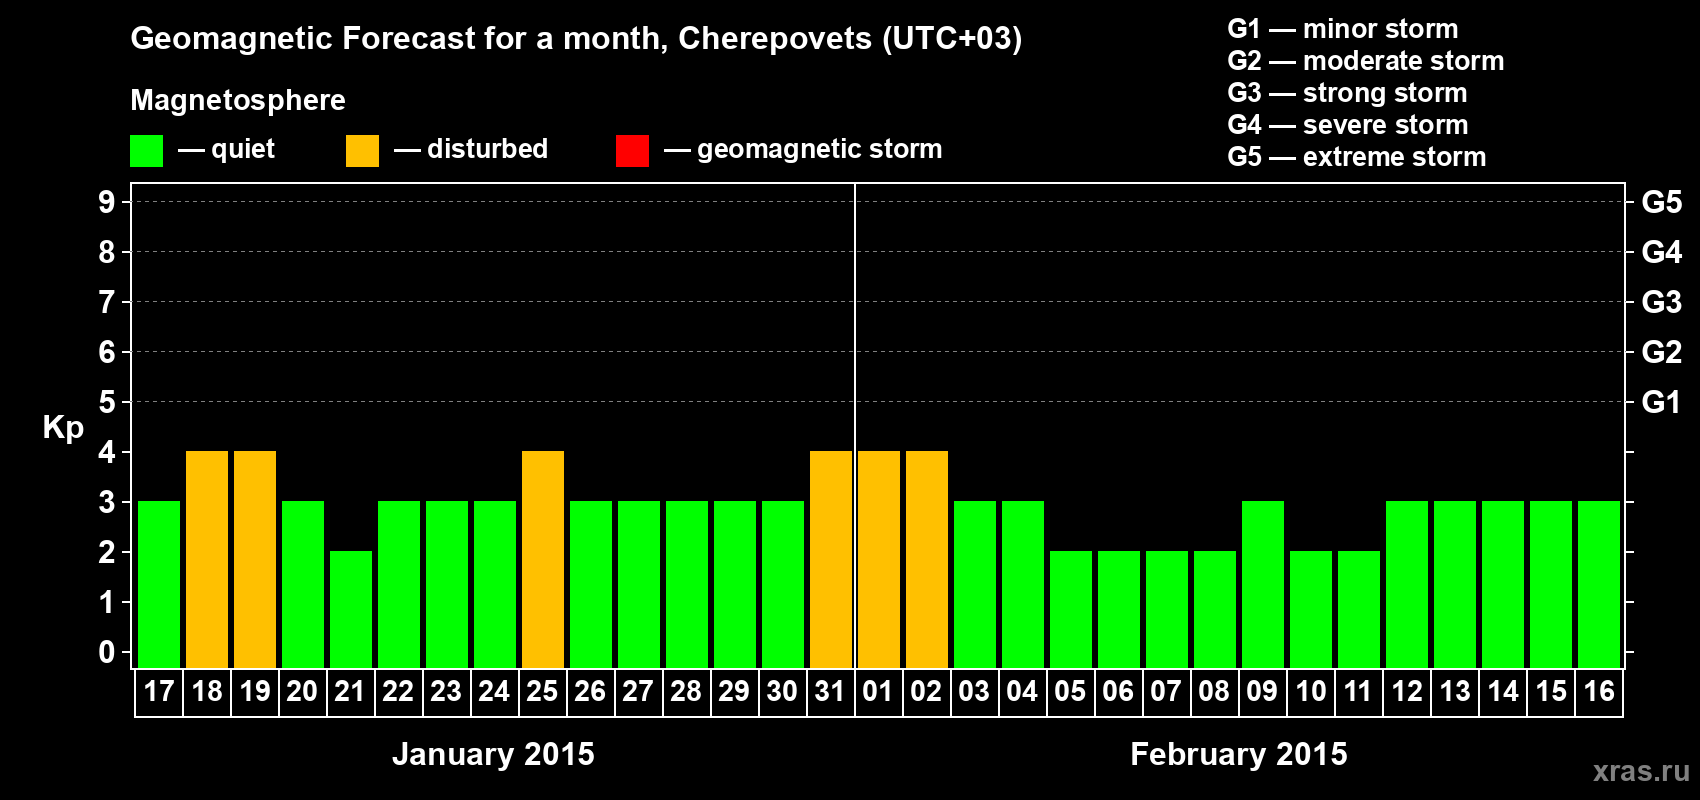
Task: Click the green quiet legend swatch
Action: coord(147,151)
